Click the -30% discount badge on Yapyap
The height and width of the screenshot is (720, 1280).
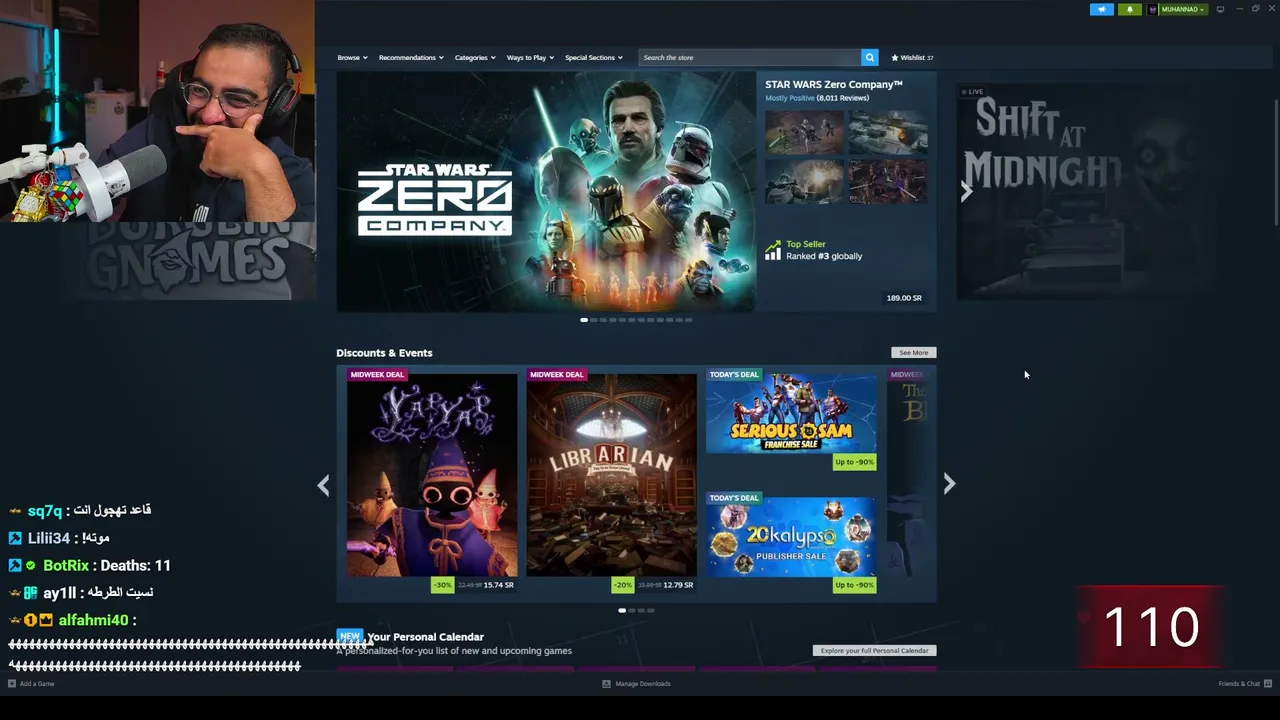[x=442, y=585]
